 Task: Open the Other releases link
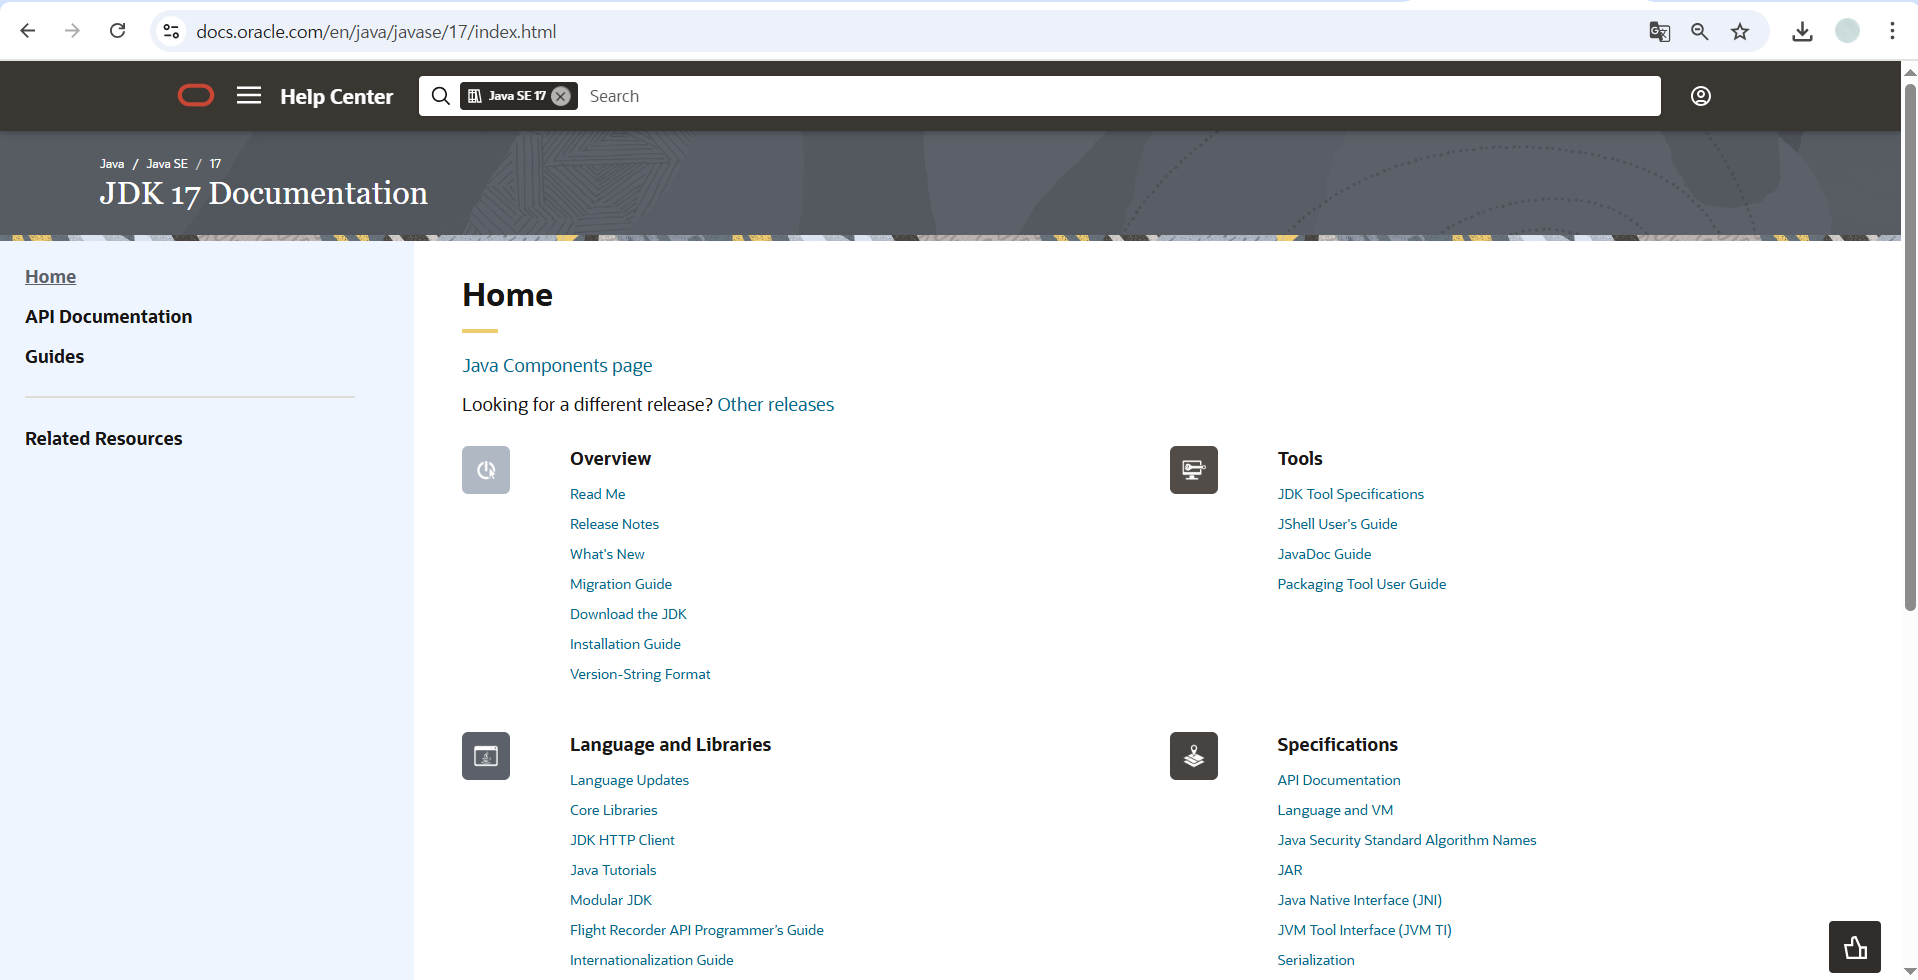point(775,405)
